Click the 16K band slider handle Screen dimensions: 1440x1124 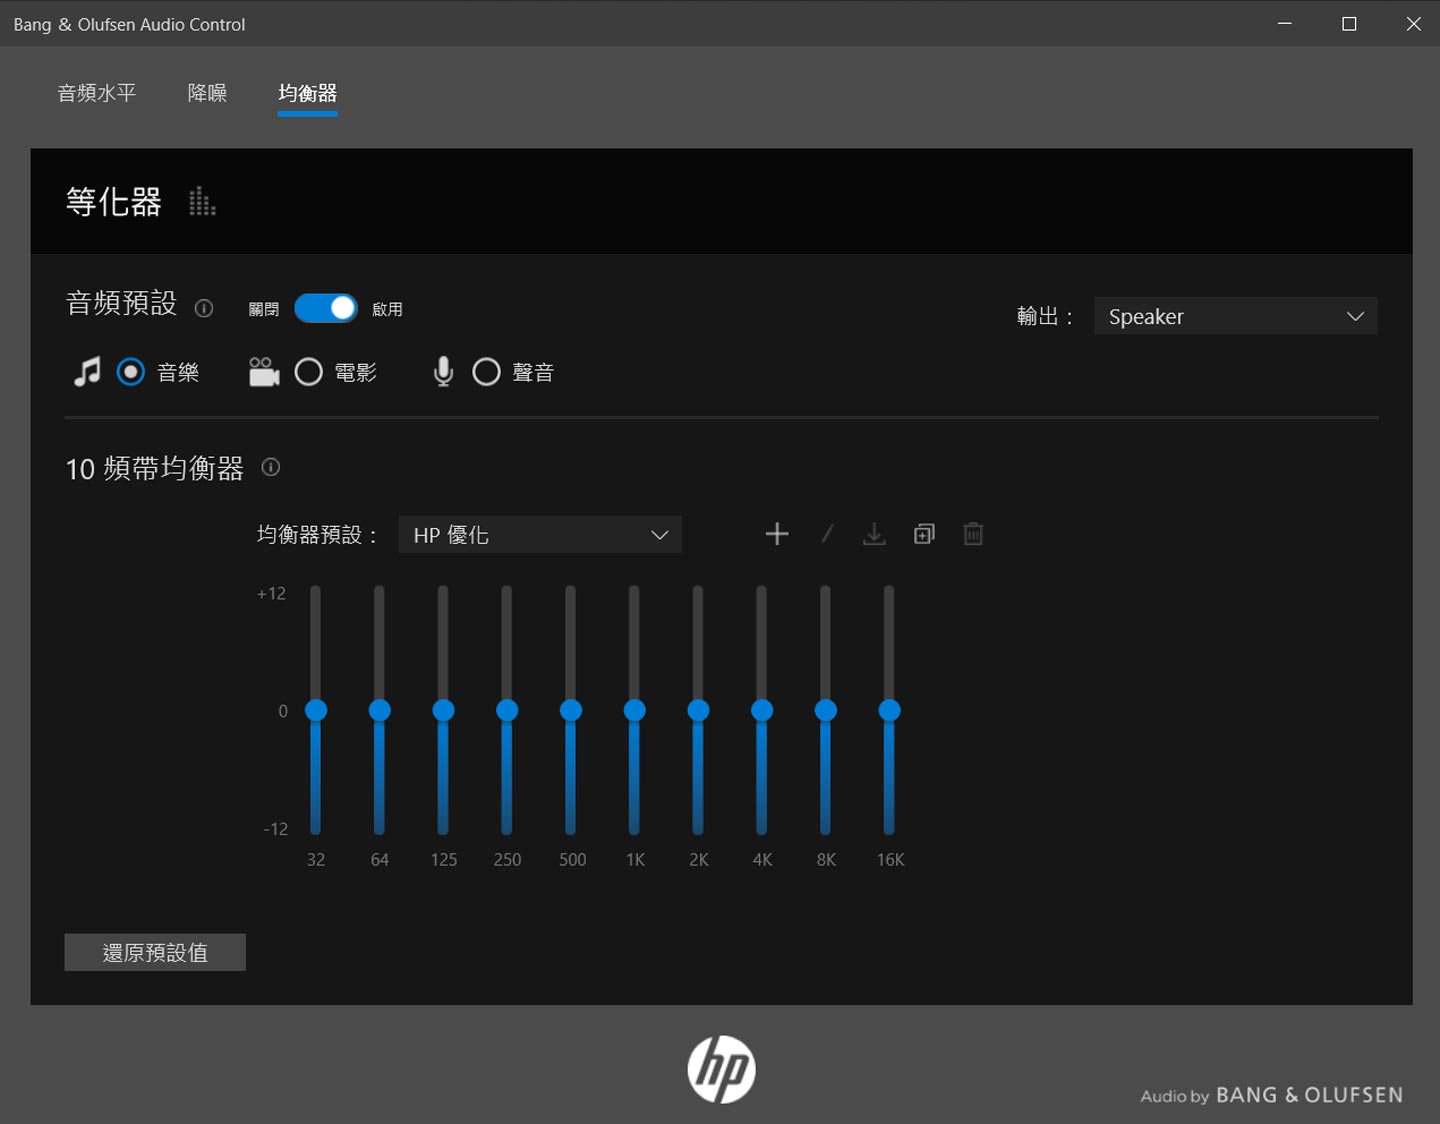click(x=889, y=710)
